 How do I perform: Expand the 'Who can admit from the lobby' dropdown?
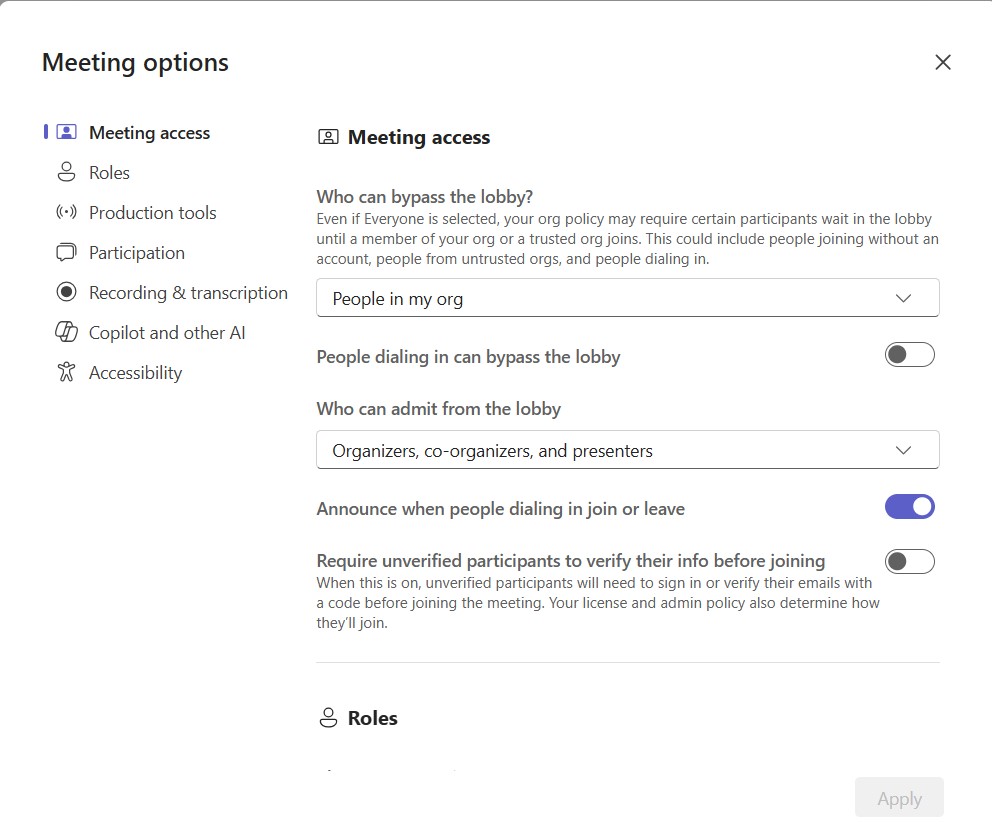click(x=627, y=449)
